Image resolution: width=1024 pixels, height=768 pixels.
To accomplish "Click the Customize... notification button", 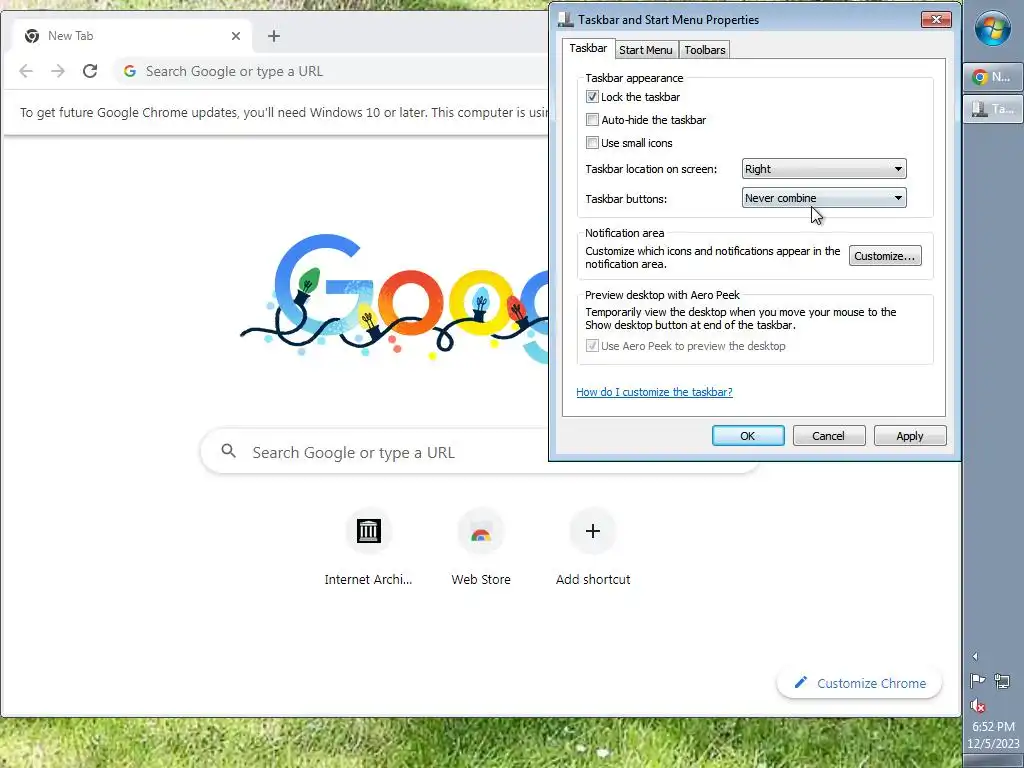I will click(885, 255).
